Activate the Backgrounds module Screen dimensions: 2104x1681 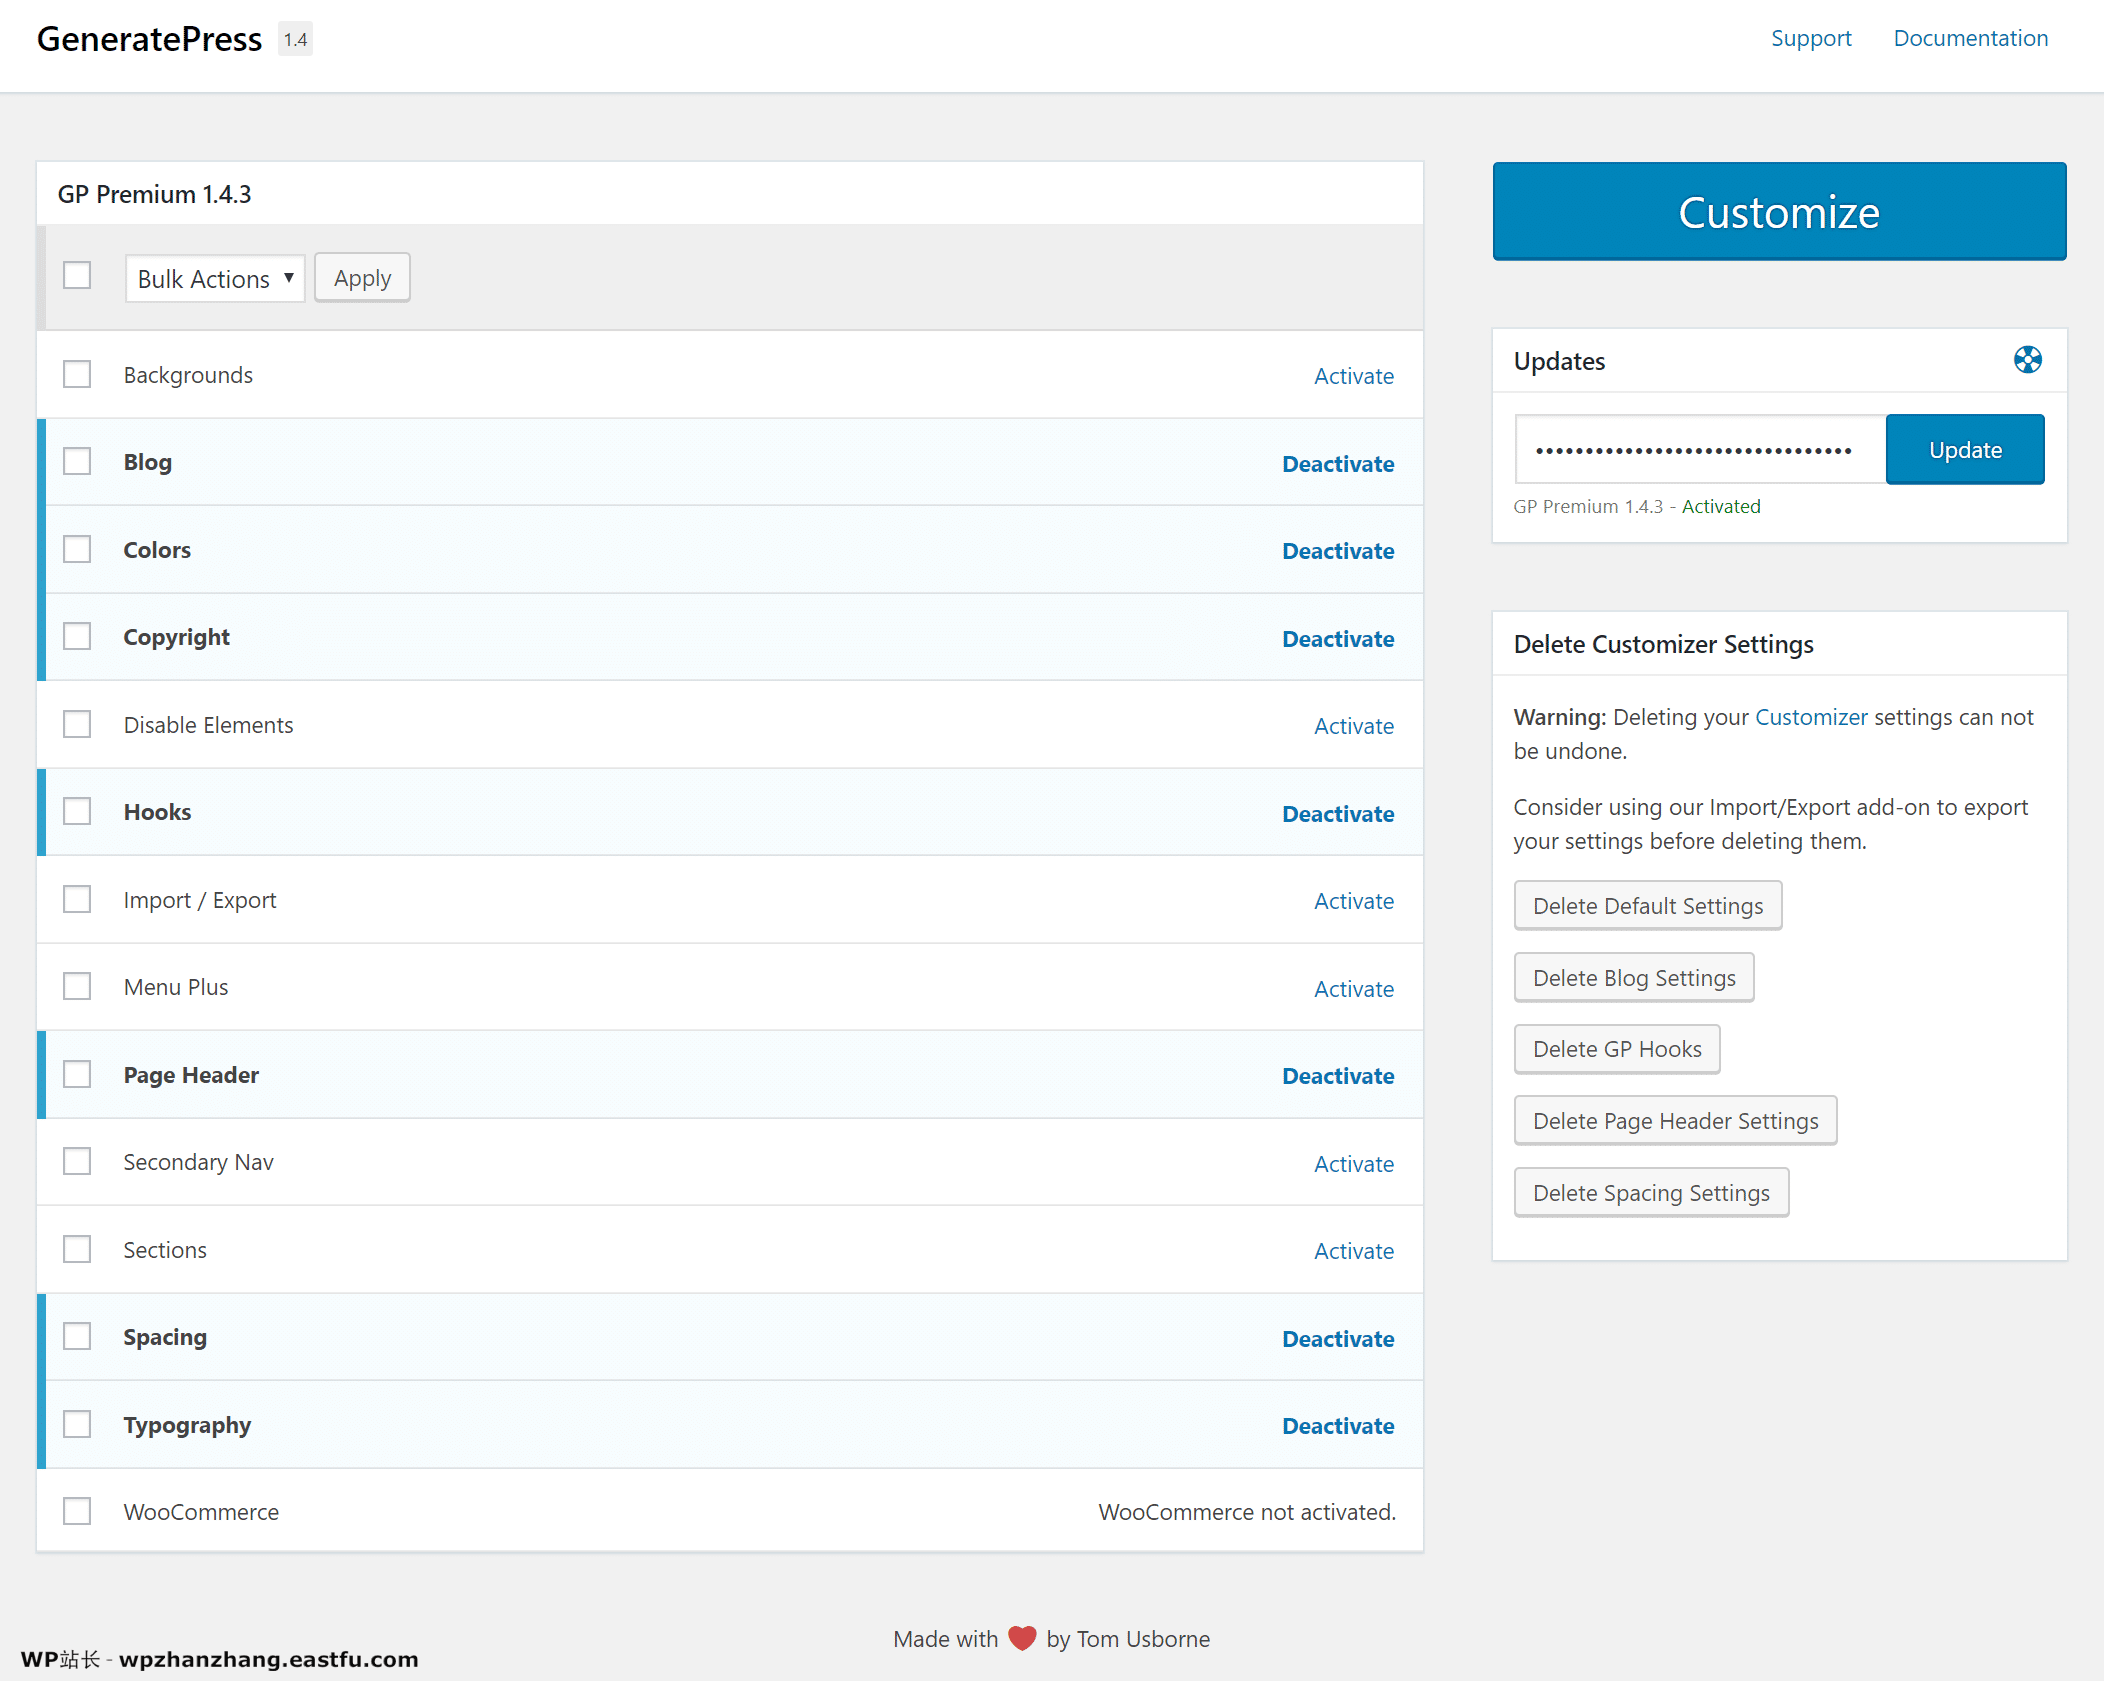tap(1354, 376)
